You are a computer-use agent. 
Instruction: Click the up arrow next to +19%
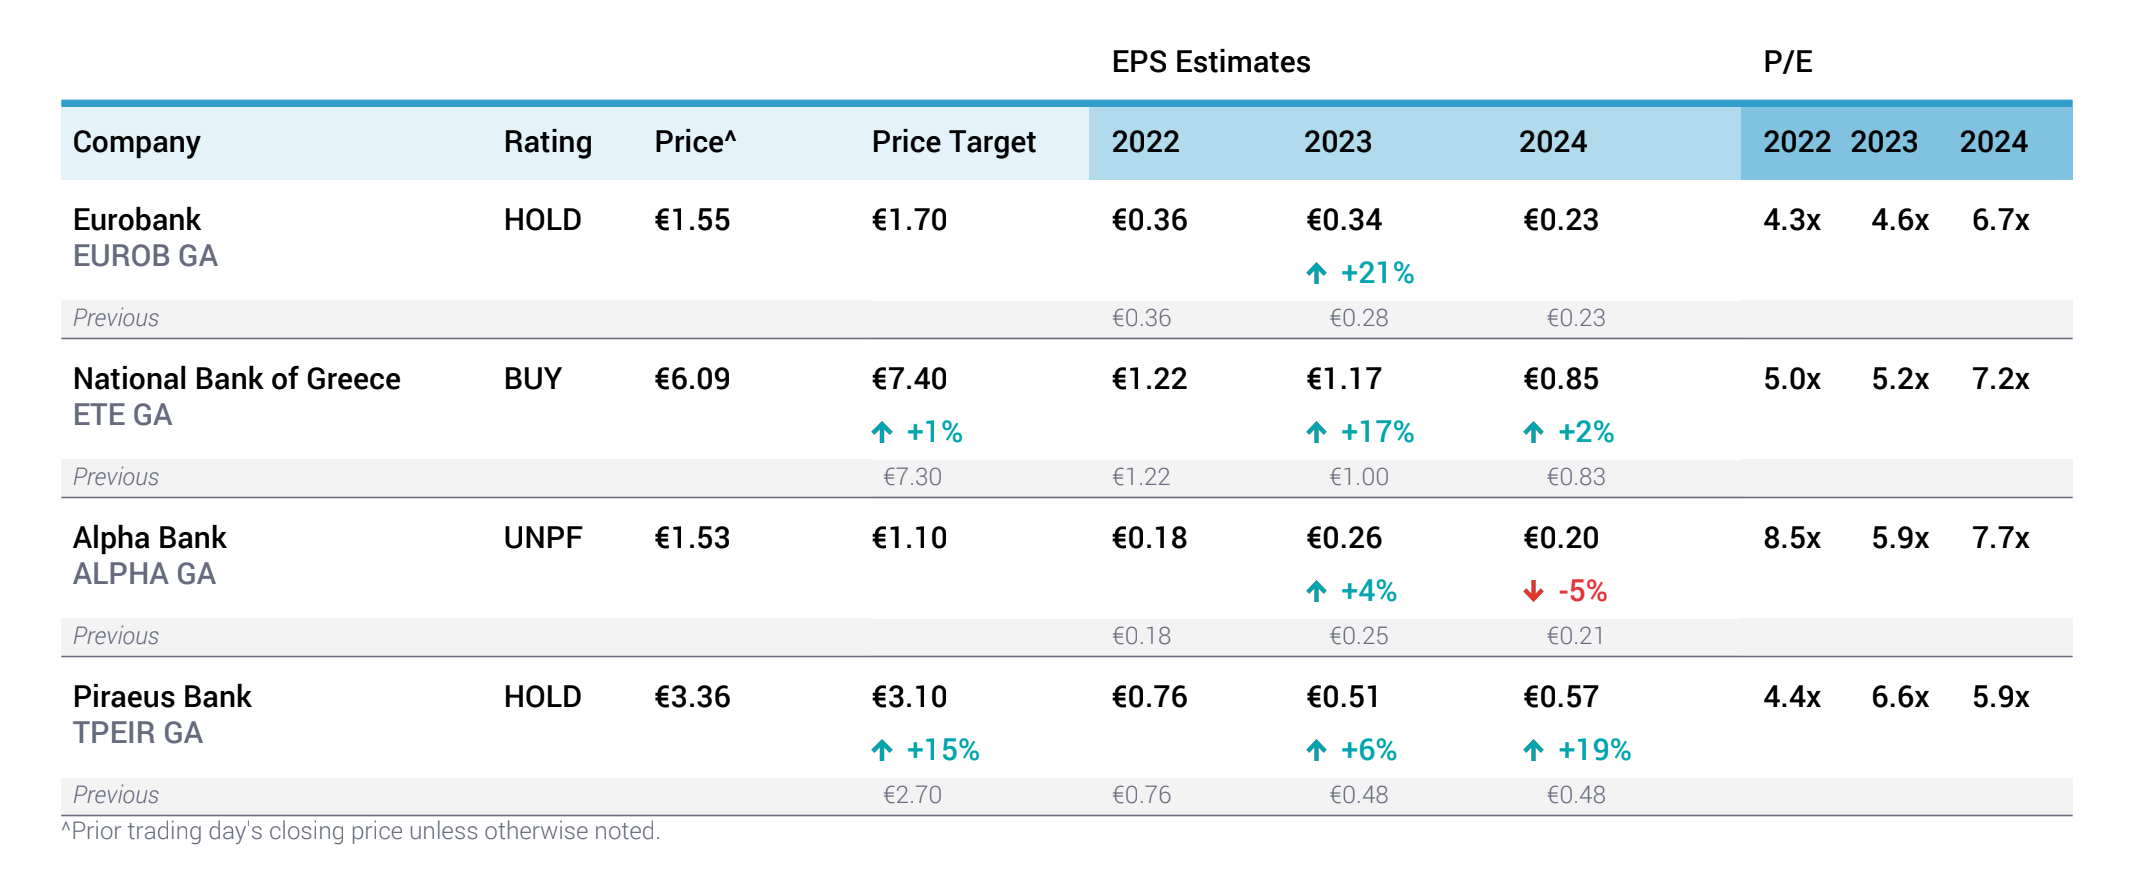tap(1533, 750)
